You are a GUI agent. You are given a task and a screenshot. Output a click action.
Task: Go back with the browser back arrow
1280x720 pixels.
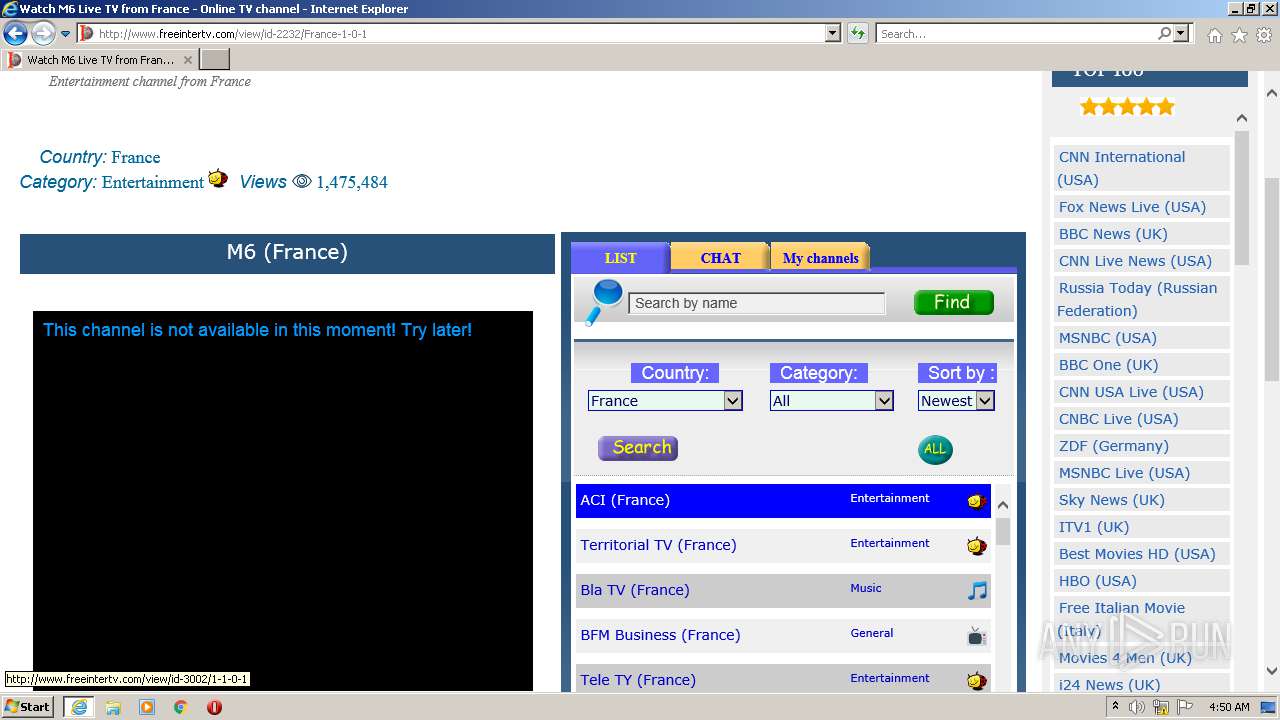[15, 33]
